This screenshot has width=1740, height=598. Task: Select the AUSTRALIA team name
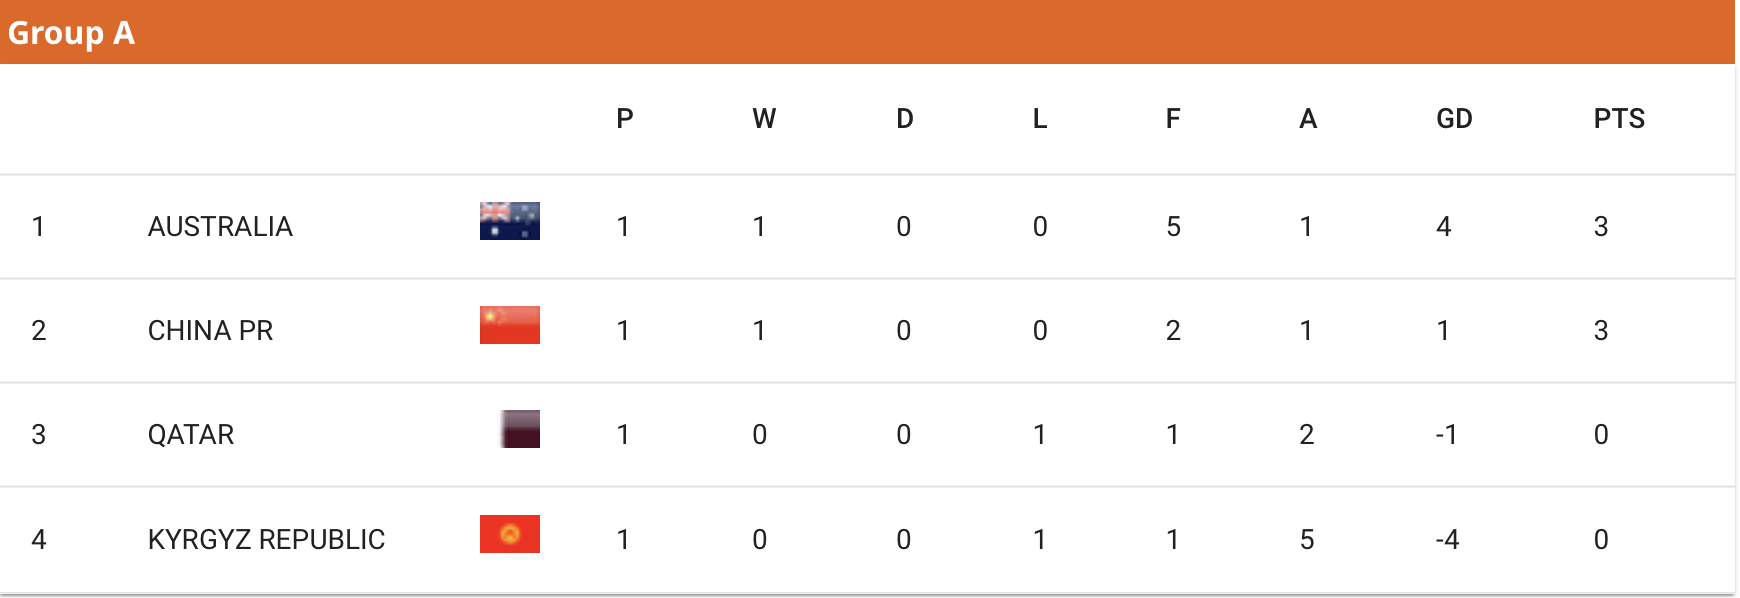(x=220, y=227)
